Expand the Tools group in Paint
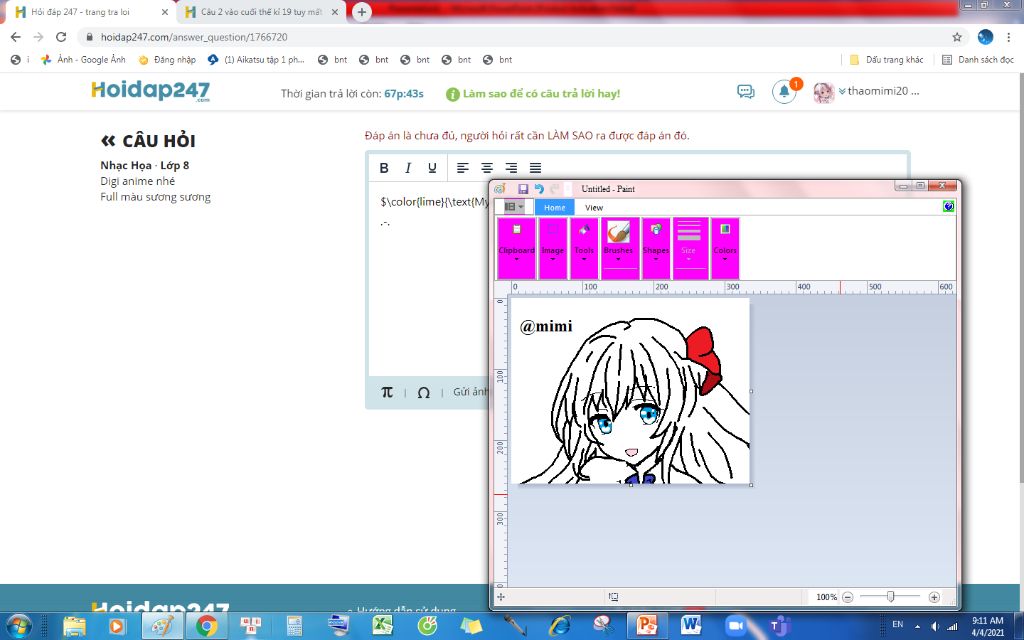The height and width of the screenshot is (640, 1024). pyautogui.click(x=584, y=248)
